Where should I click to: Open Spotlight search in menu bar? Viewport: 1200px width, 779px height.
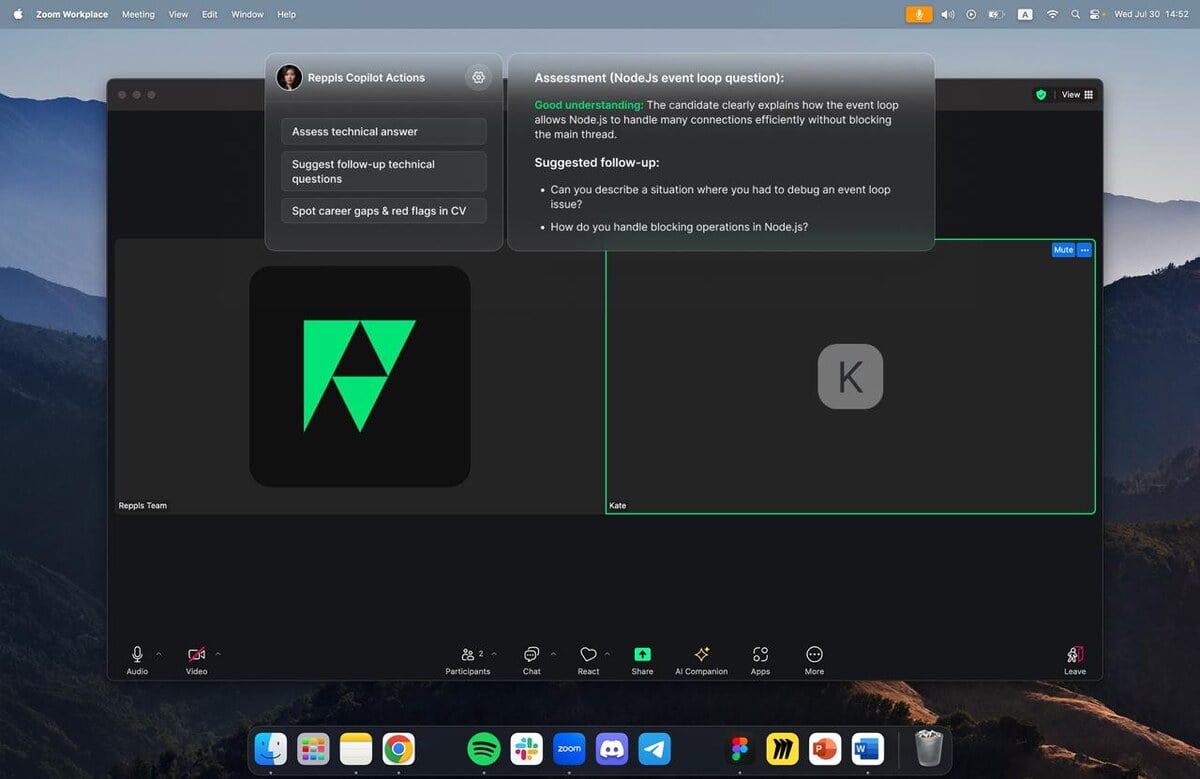(x=1075, y=14)
